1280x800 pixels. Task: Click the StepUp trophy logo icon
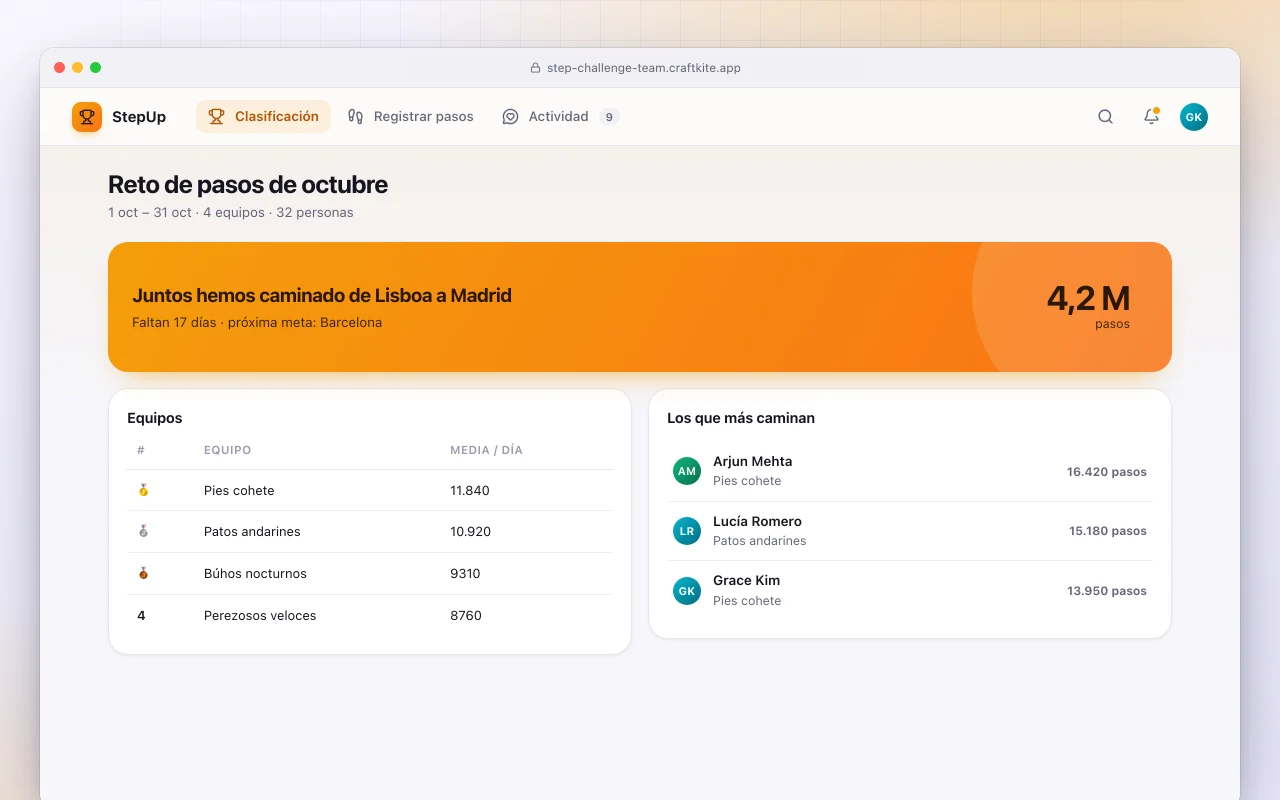[87, 117]
